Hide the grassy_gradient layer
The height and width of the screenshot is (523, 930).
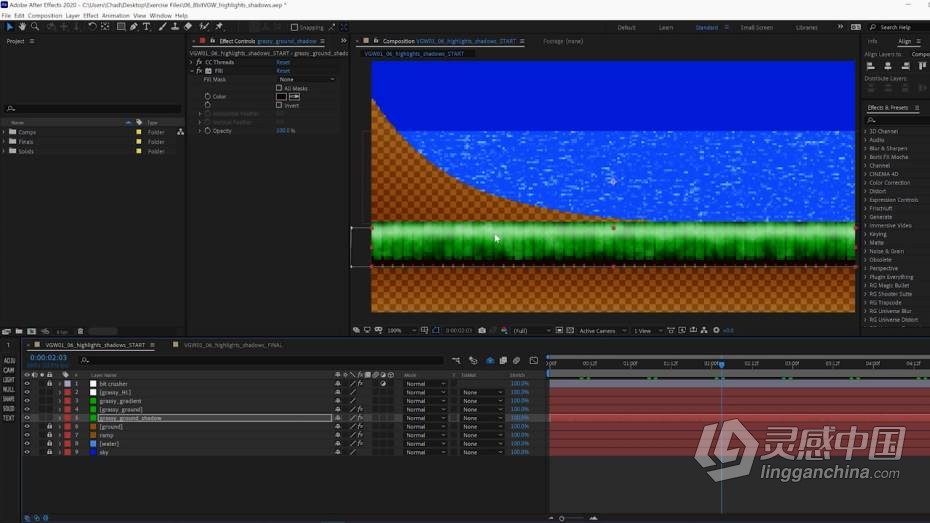pyautogui.click(x=27, y=401)
